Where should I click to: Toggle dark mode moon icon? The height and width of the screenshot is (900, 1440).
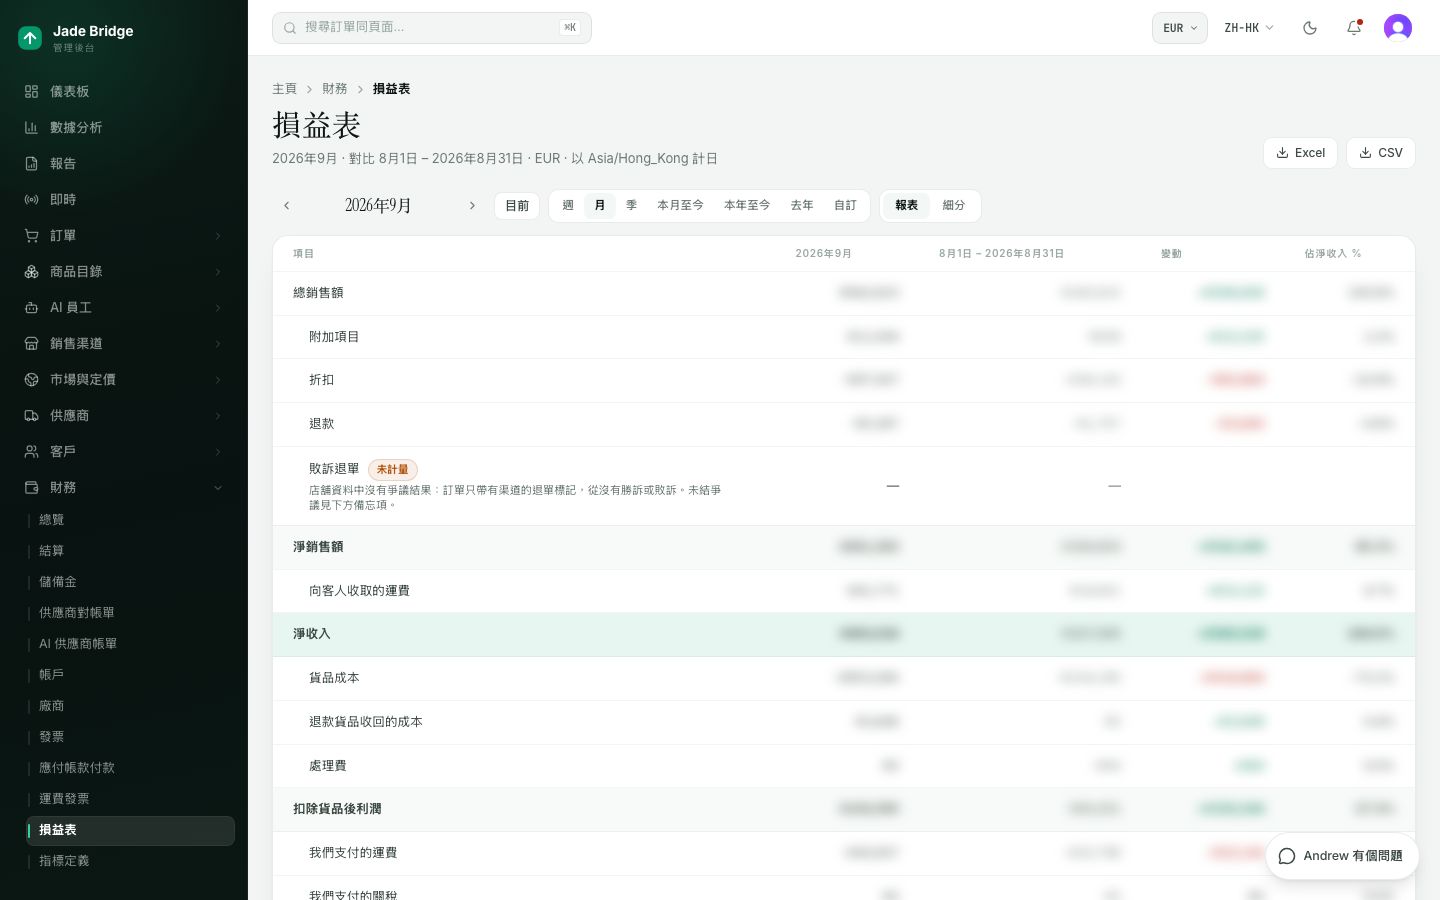coord(1310,28)
